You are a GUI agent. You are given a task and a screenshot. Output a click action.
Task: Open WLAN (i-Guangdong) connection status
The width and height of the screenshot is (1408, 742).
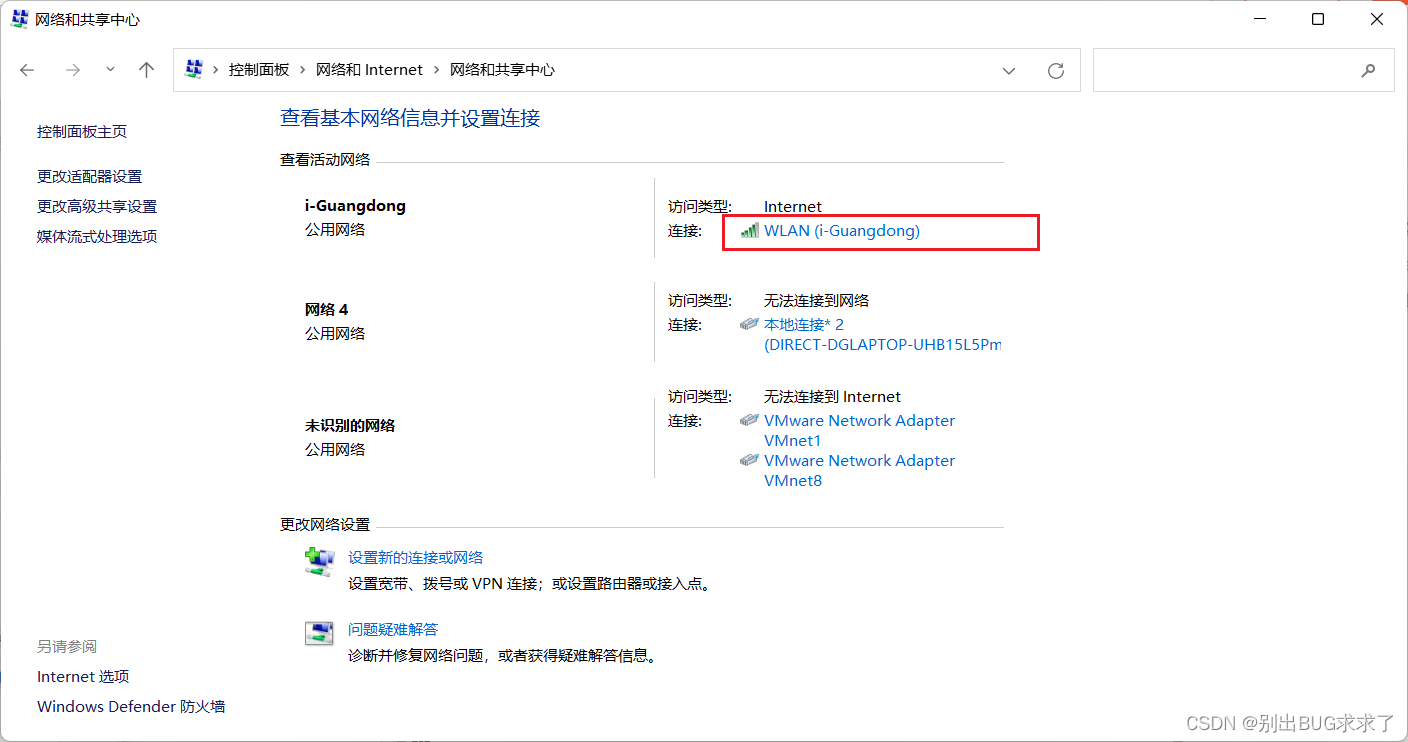point(842,231)
